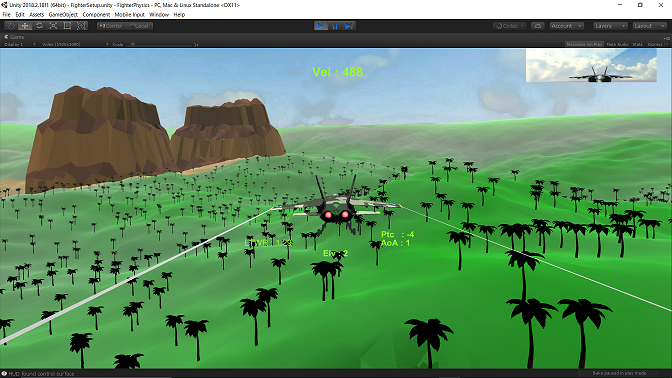Select the Rect transform tool
The height and width of the screenshot is (378, 672).
tap(67, 26)
